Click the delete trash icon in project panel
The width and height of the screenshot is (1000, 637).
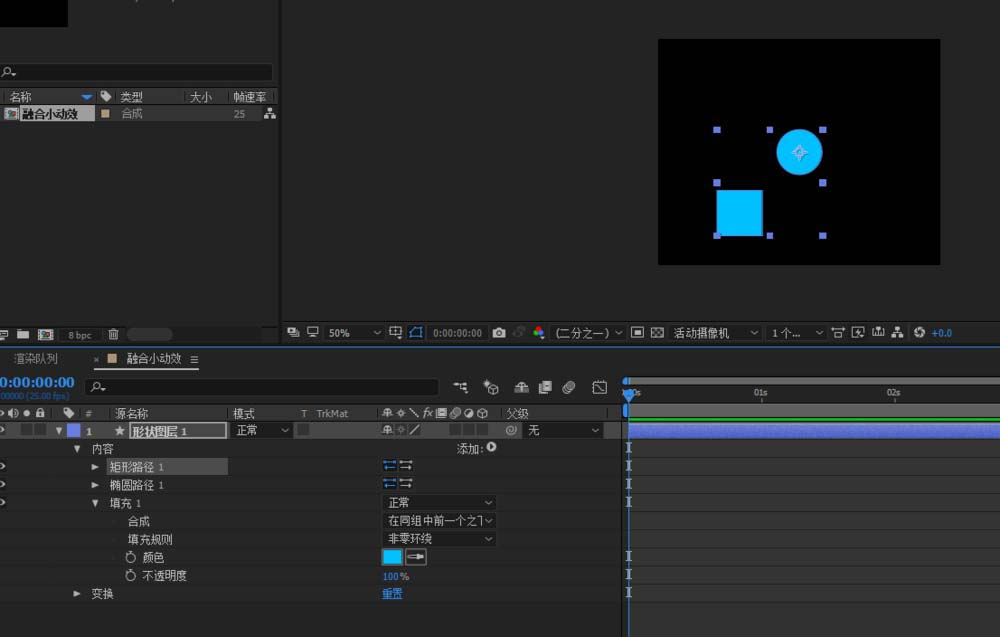(x=113, y=335)
